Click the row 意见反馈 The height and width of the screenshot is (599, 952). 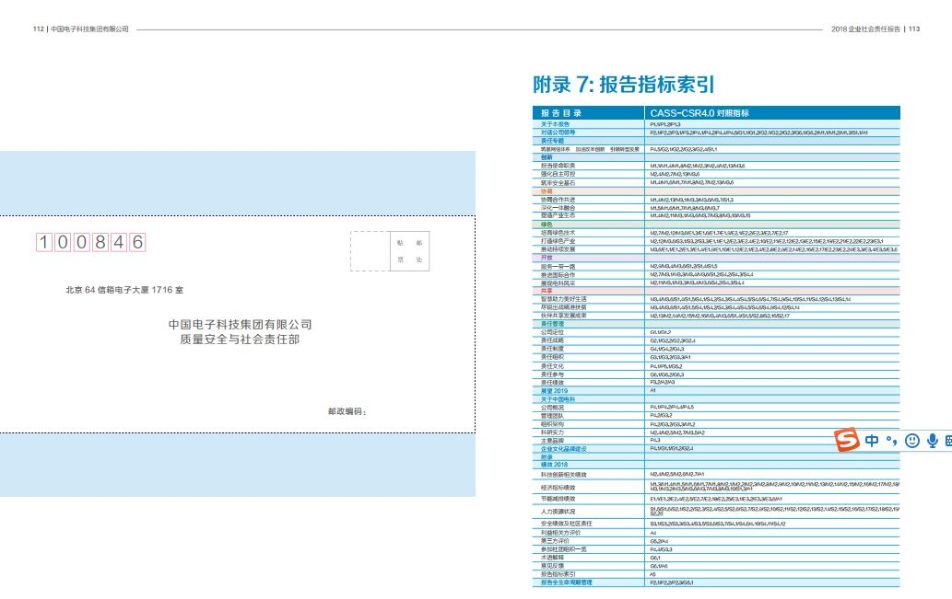(x=716, y=566)
